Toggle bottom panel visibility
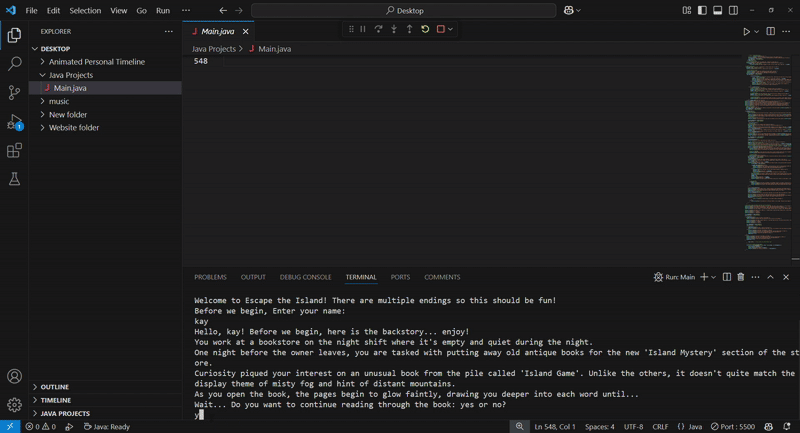The width and height of the screenshot is (800, 433). [x=717, y=10]
